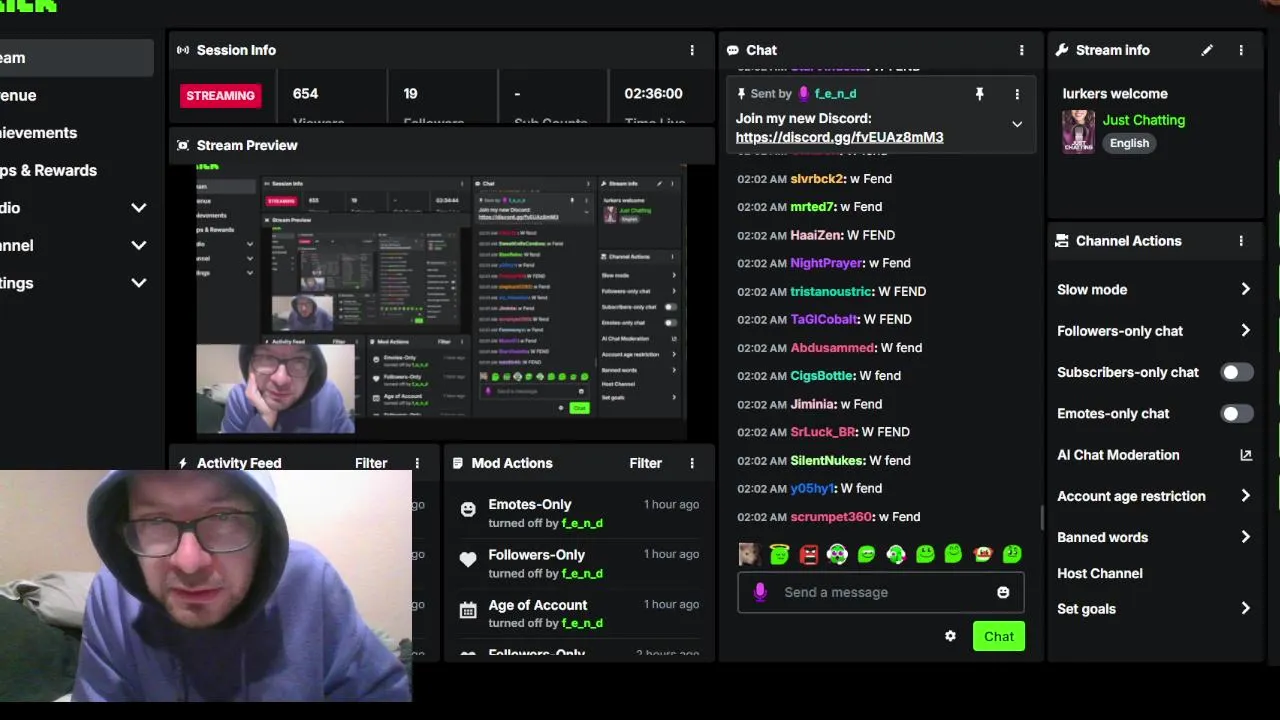
Task: Expand the Settings sidebar section
Action: (x=139, y=283)
